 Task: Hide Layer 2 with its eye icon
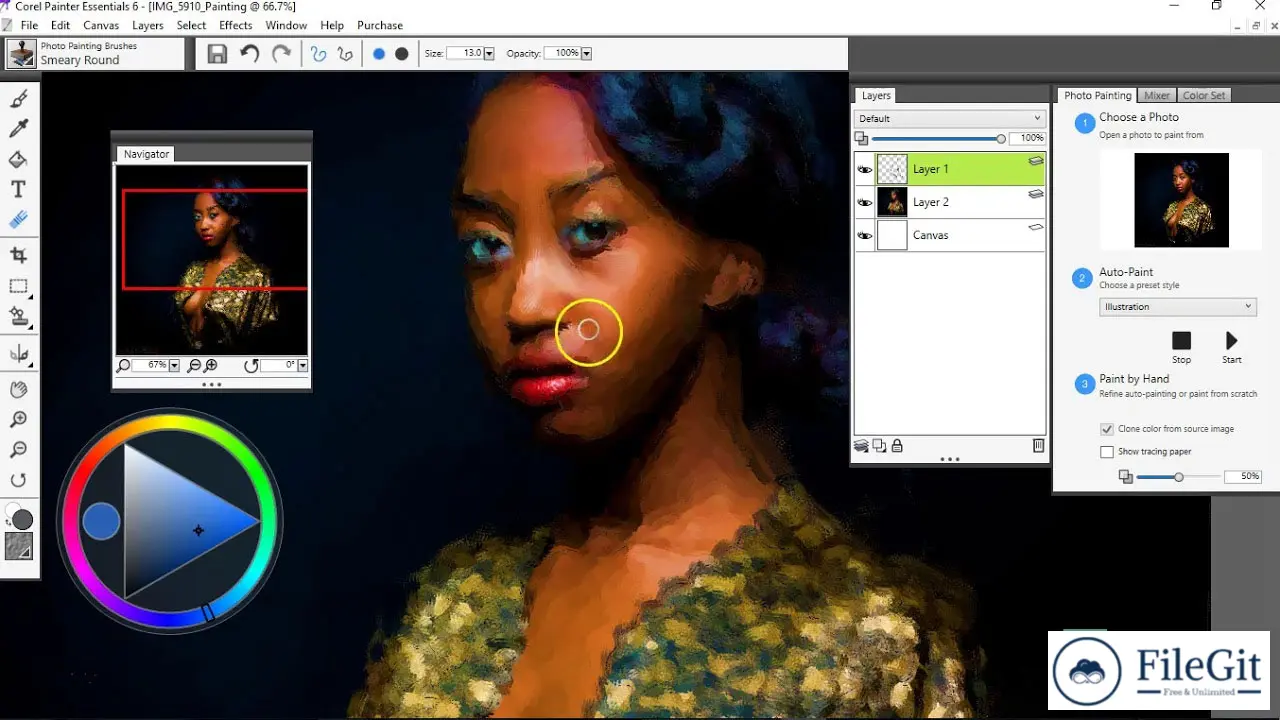[x=865, y=203]
